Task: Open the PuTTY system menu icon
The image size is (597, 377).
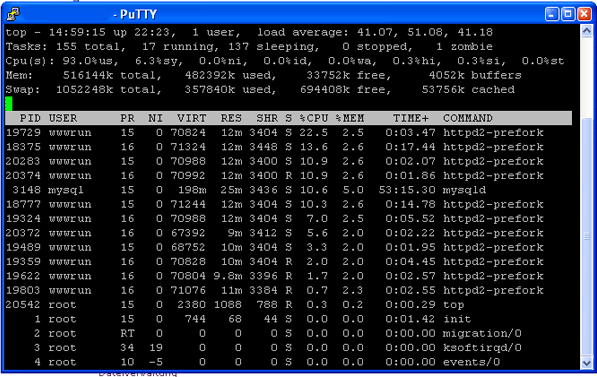Action: coord(13,14)
